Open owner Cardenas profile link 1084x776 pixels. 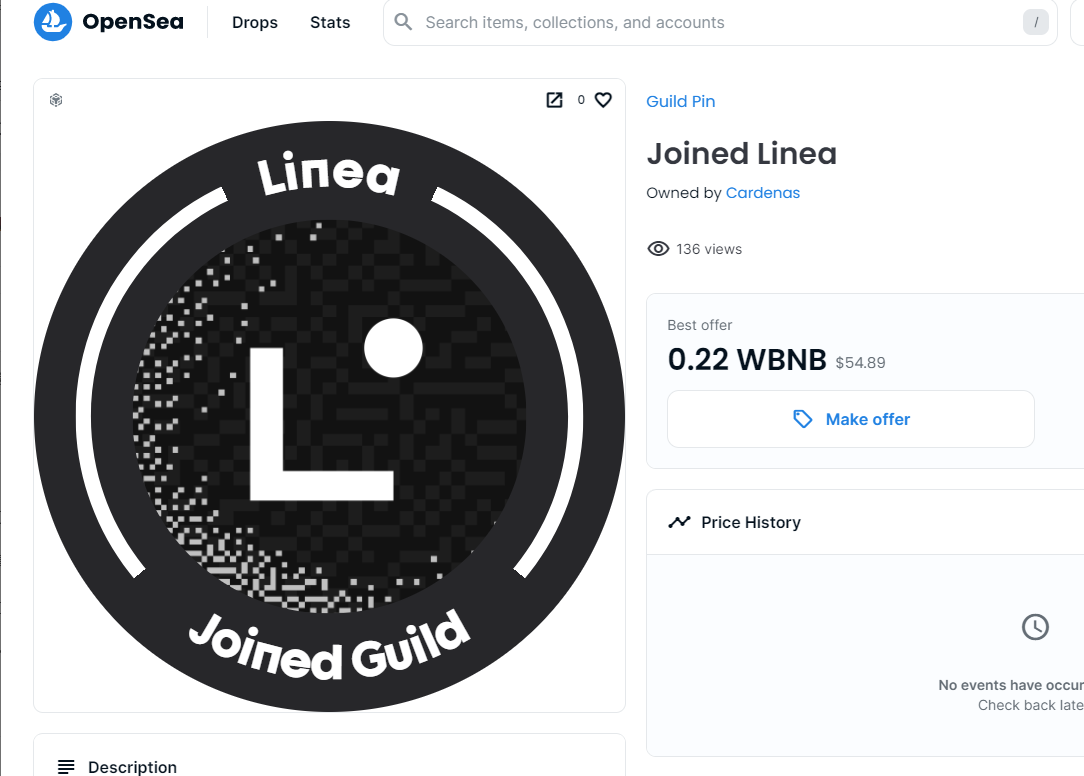763,193
